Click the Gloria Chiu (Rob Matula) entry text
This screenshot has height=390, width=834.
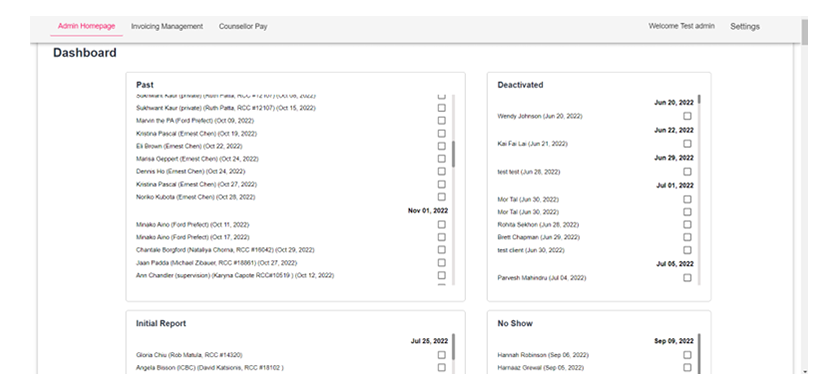[x=189, y=355]
